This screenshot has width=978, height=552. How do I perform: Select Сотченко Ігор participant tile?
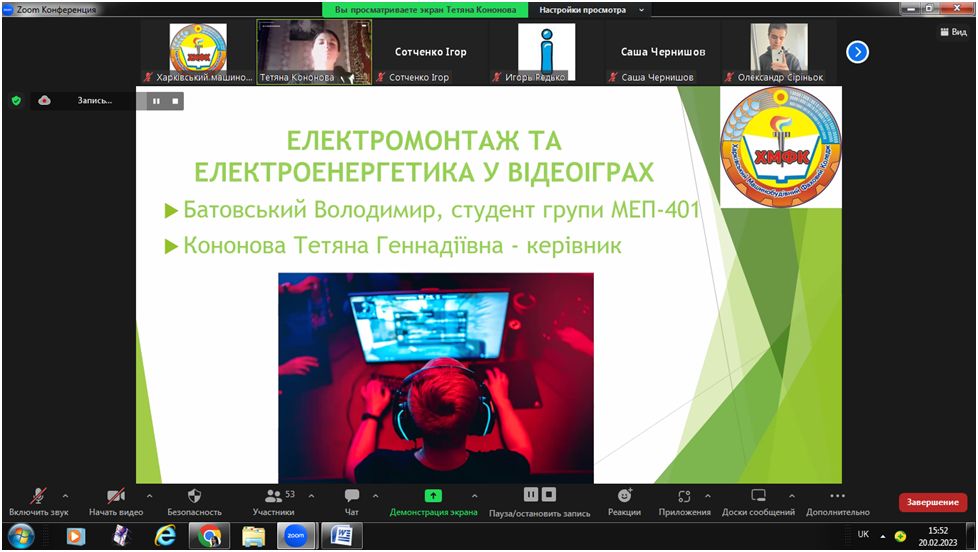tap(430, 52)
